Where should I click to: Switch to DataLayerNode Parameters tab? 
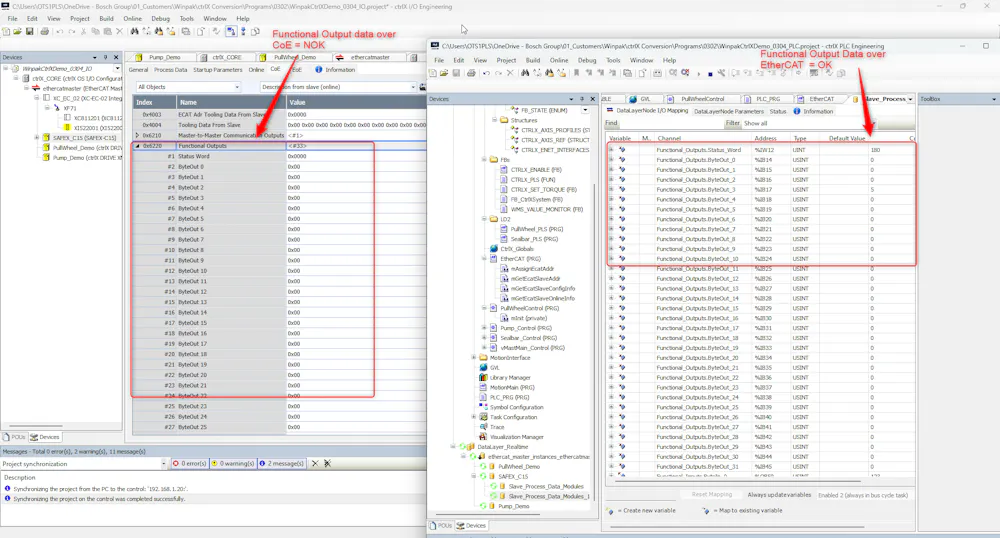pyautogui.click(x=728, y=111)
